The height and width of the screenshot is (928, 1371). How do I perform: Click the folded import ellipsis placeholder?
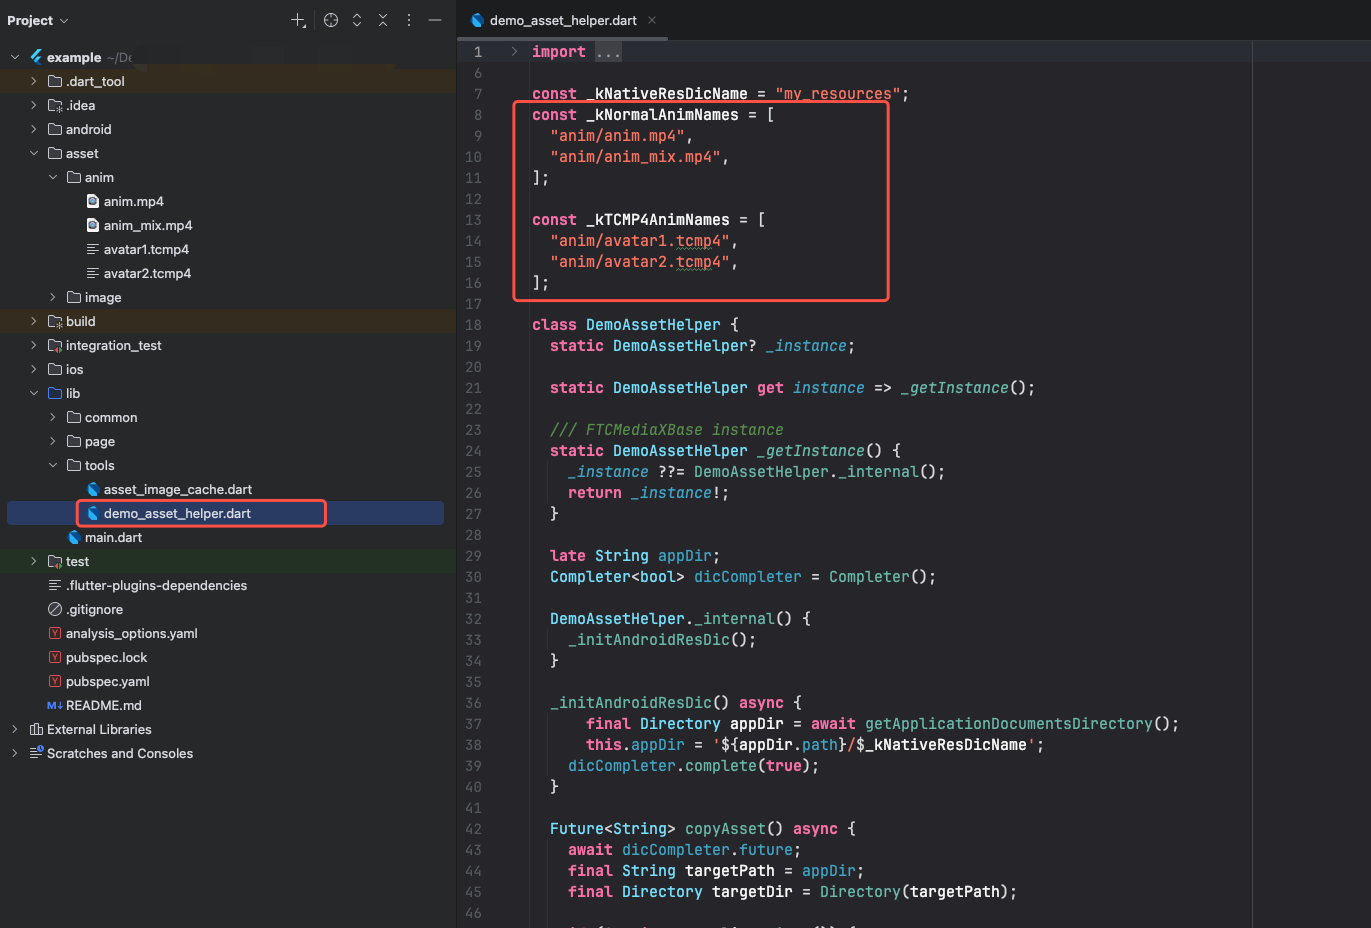(608, 52)
